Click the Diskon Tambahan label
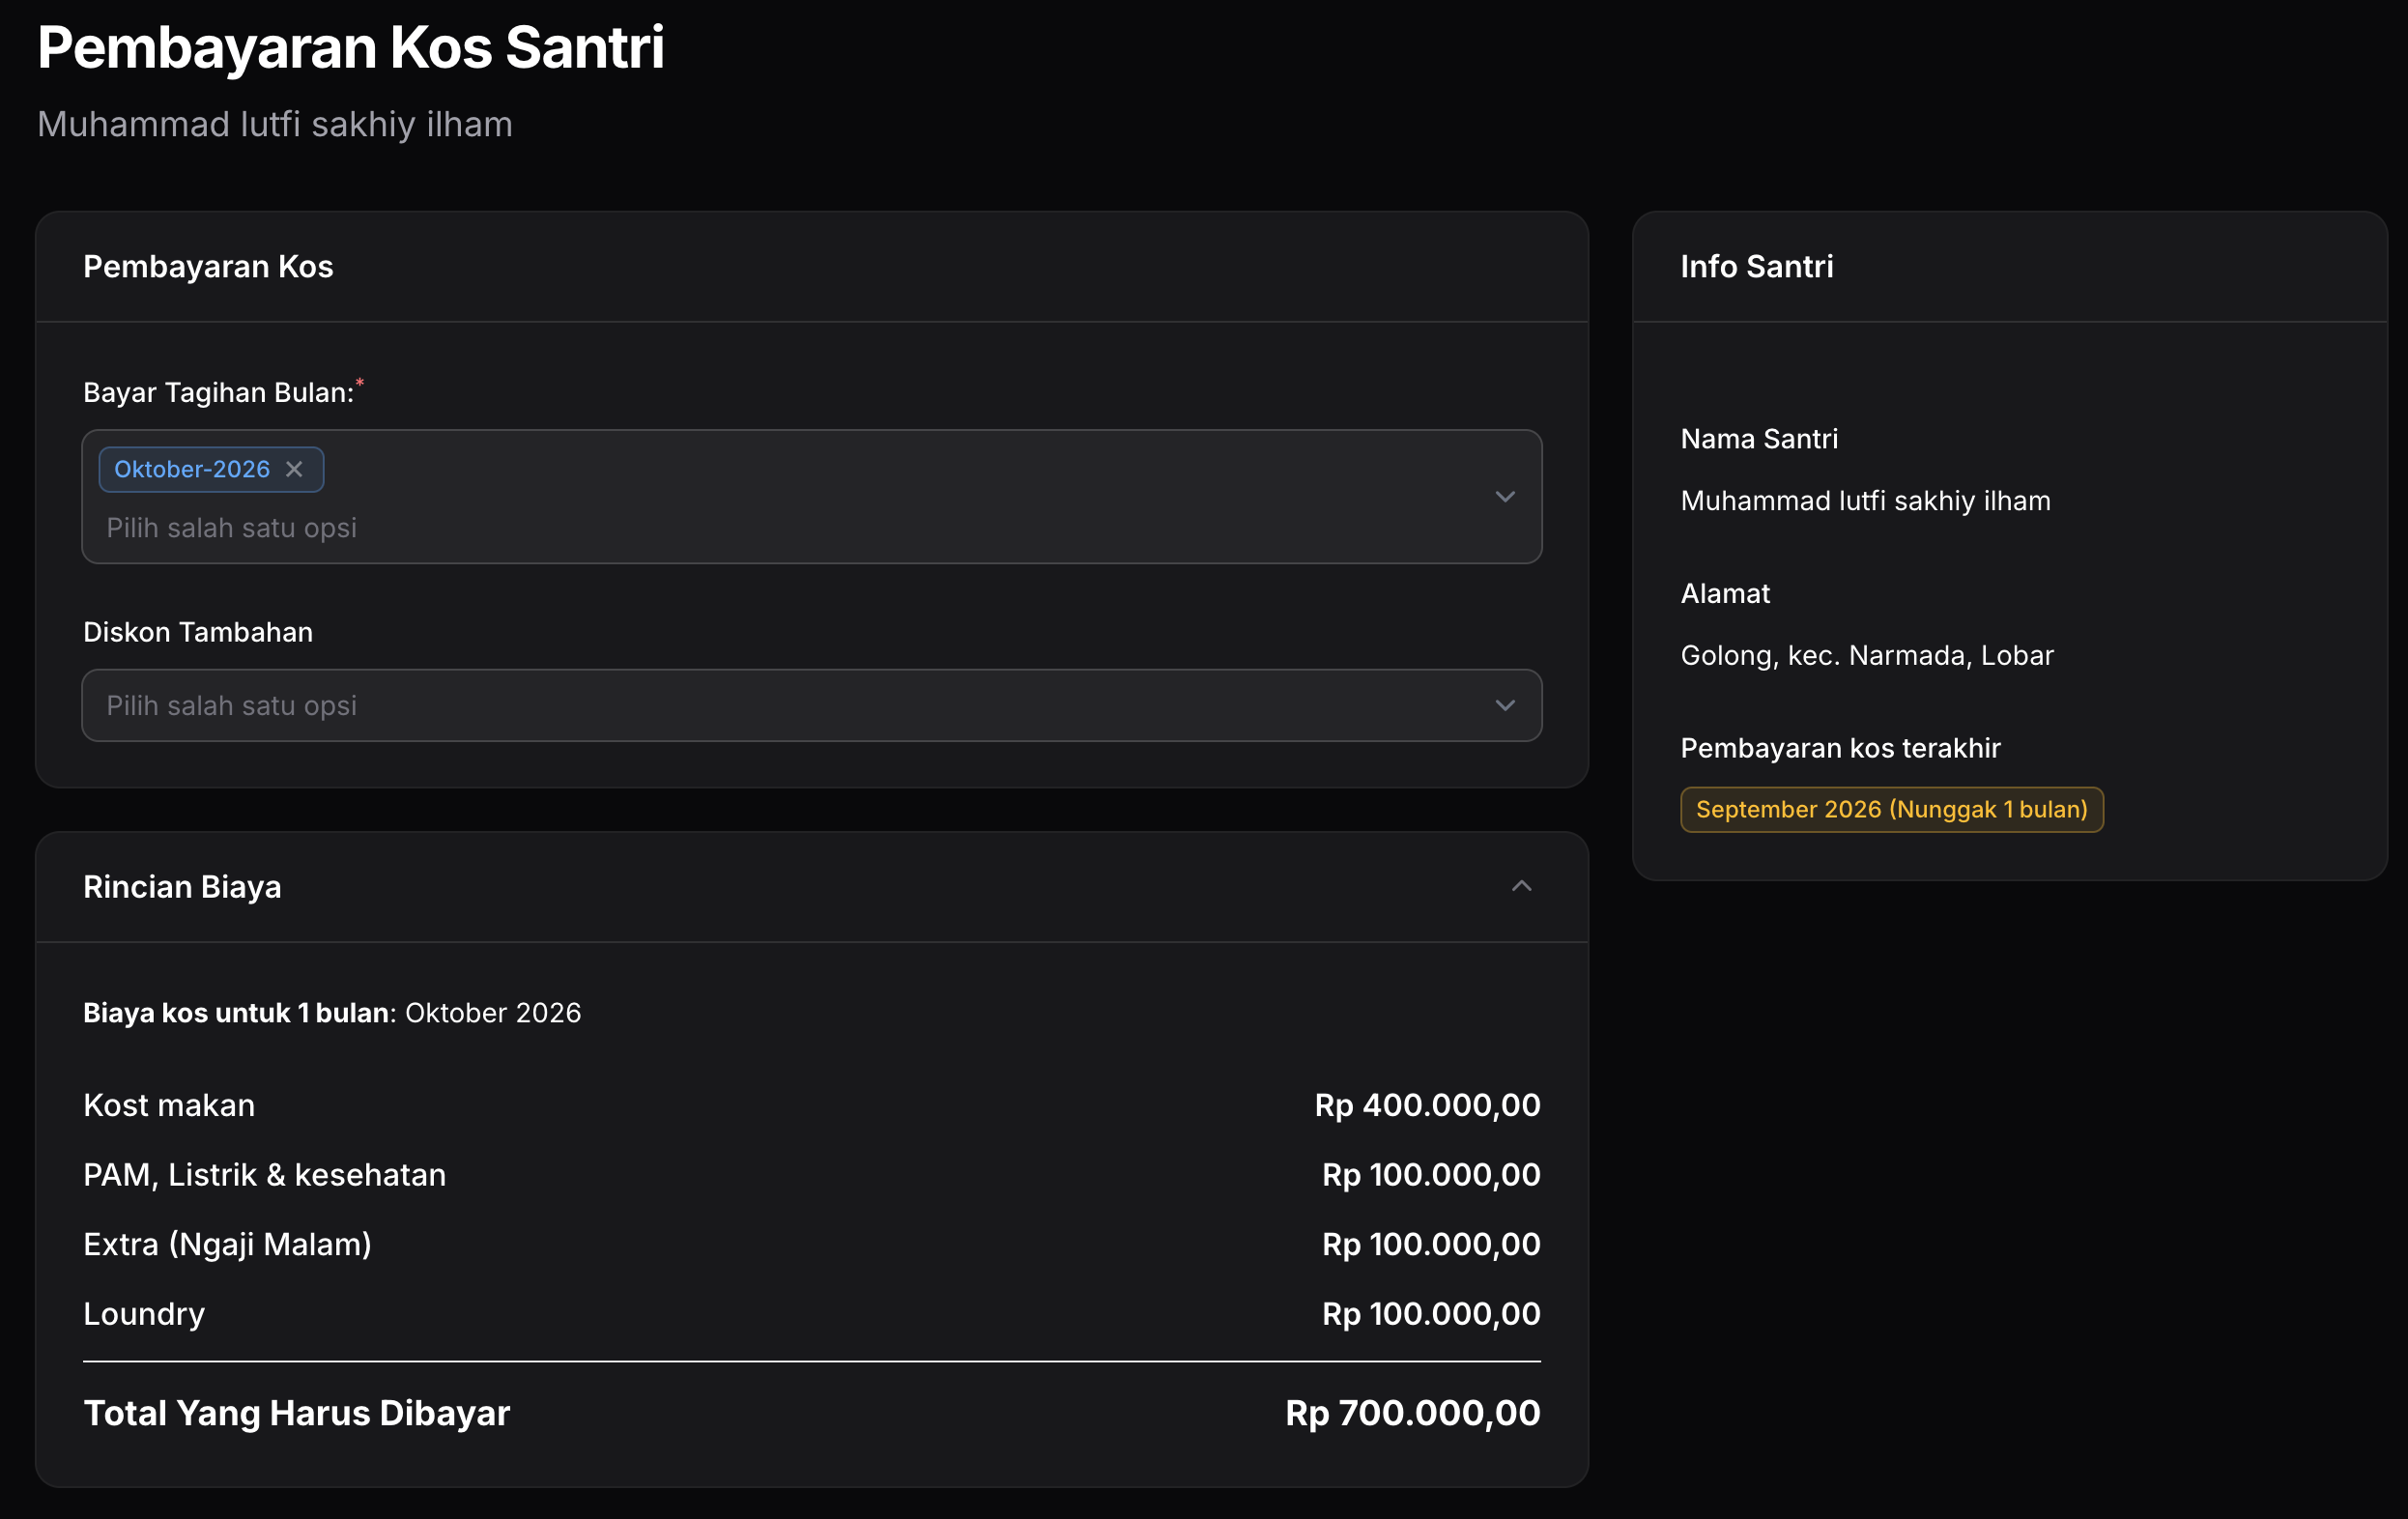The height and width of the screenshot is (1519, 2408). (x=198, y=632)
